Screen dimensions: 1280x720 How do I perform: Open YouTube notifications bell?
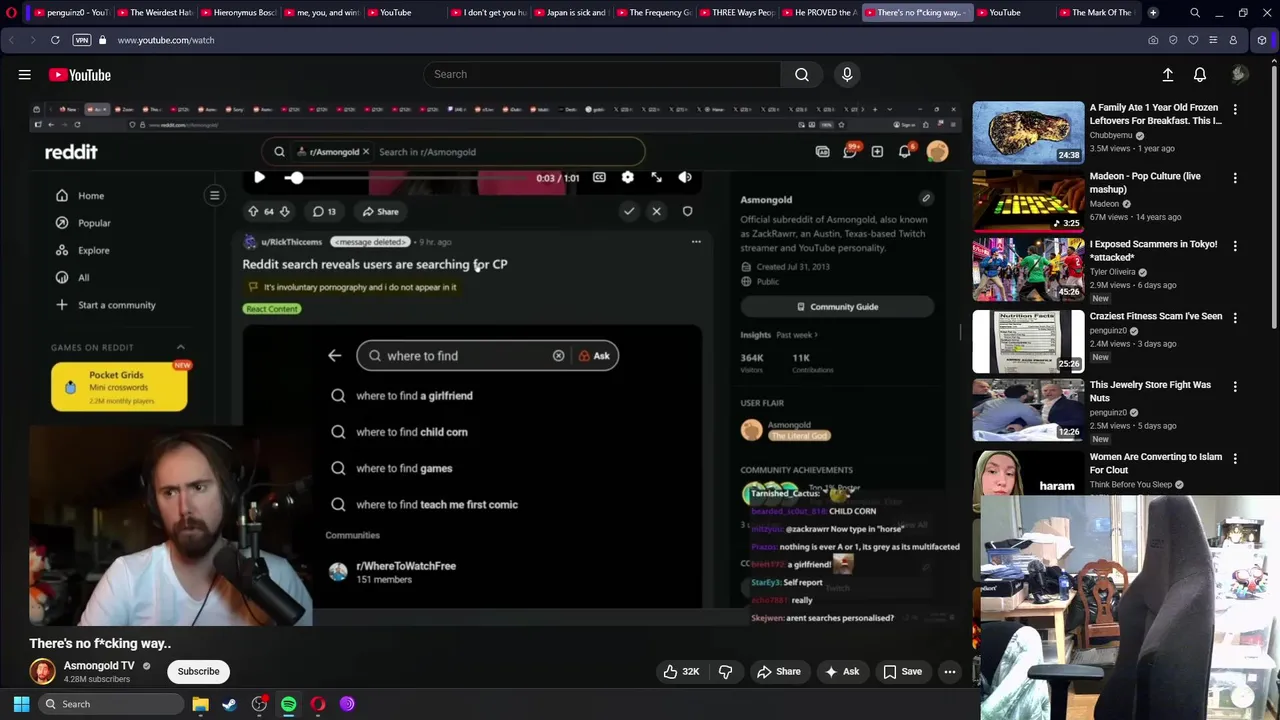[1200, 75]
